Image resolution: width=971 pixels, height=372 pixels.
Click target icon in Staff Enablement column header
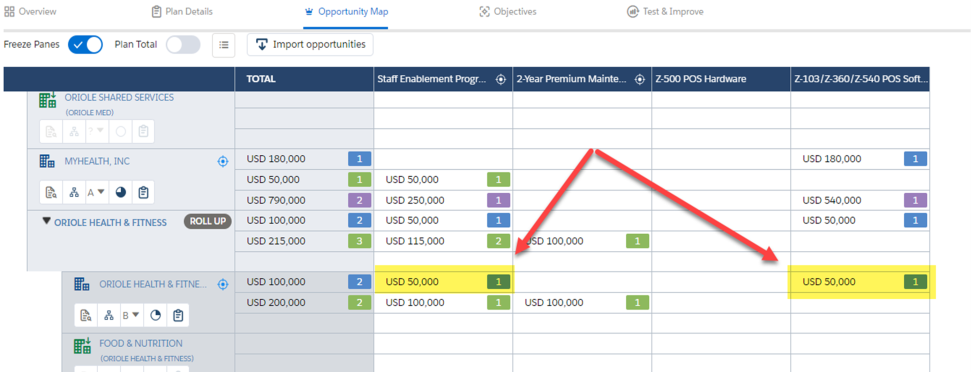(x=501, y=79)
